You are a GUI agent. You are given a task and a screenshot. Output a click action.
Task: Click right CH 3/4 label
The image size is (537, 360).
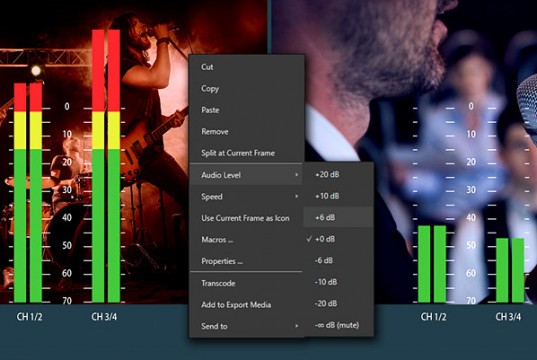point(508,317)
